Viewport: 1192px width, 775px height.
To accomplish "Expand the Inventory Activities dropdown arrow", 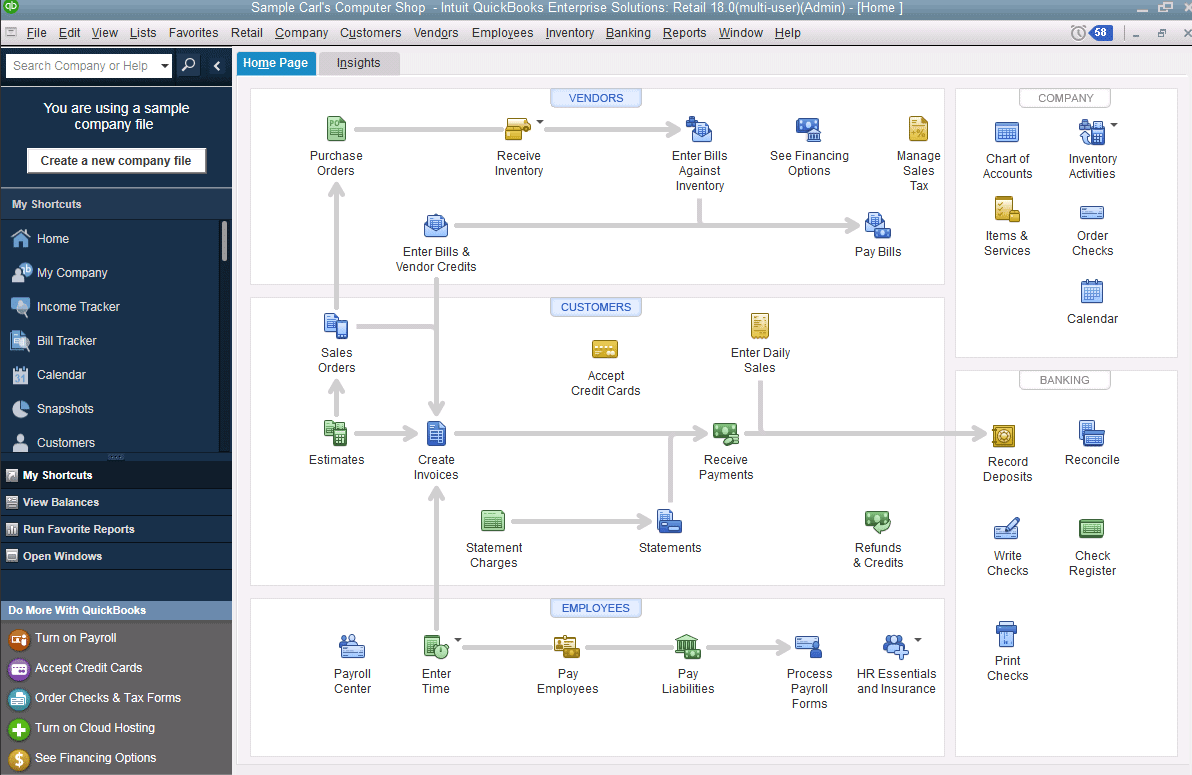I will click(1114, 125).
